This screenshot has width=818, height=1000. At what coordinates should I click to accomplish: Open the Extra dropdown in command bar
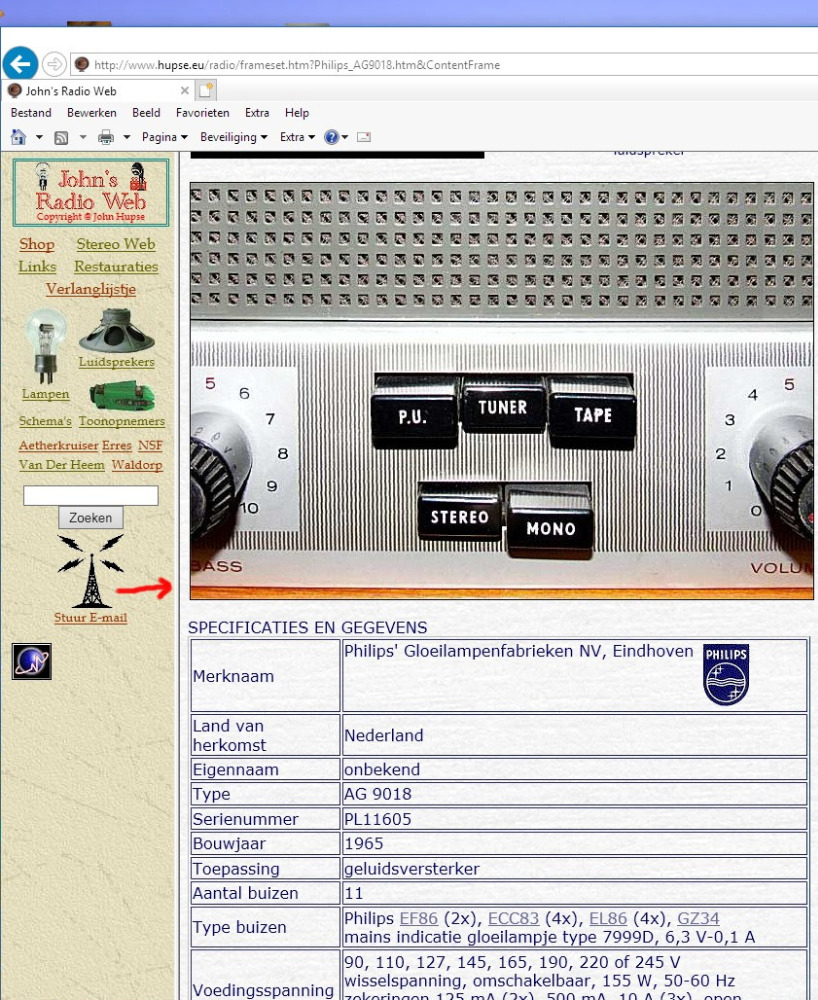[297, 137]
